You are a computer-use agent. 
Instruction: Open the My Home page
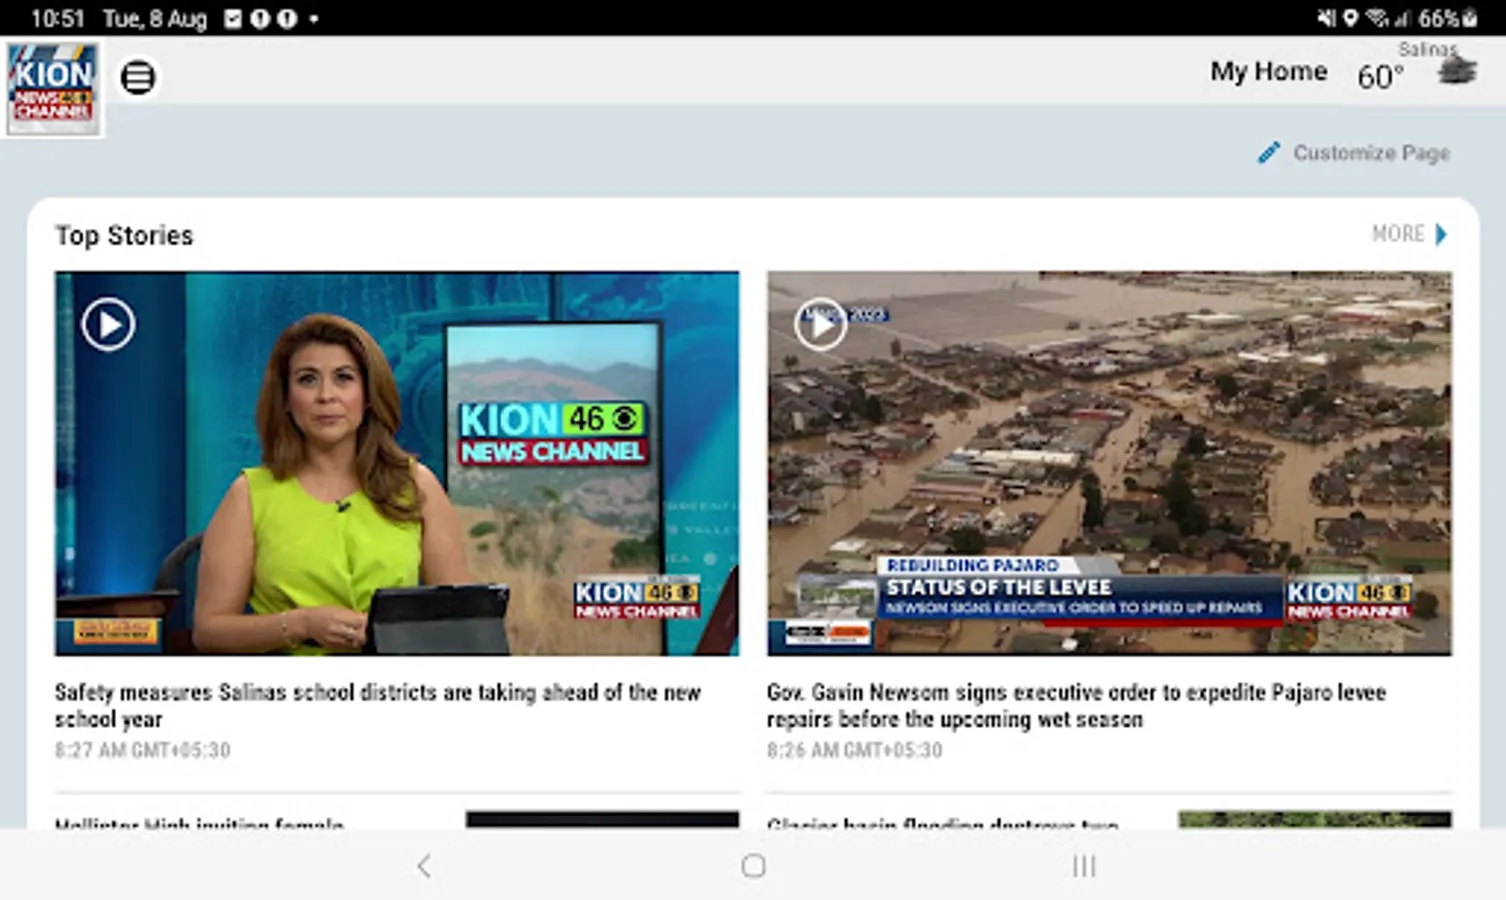coord(1268,72)
